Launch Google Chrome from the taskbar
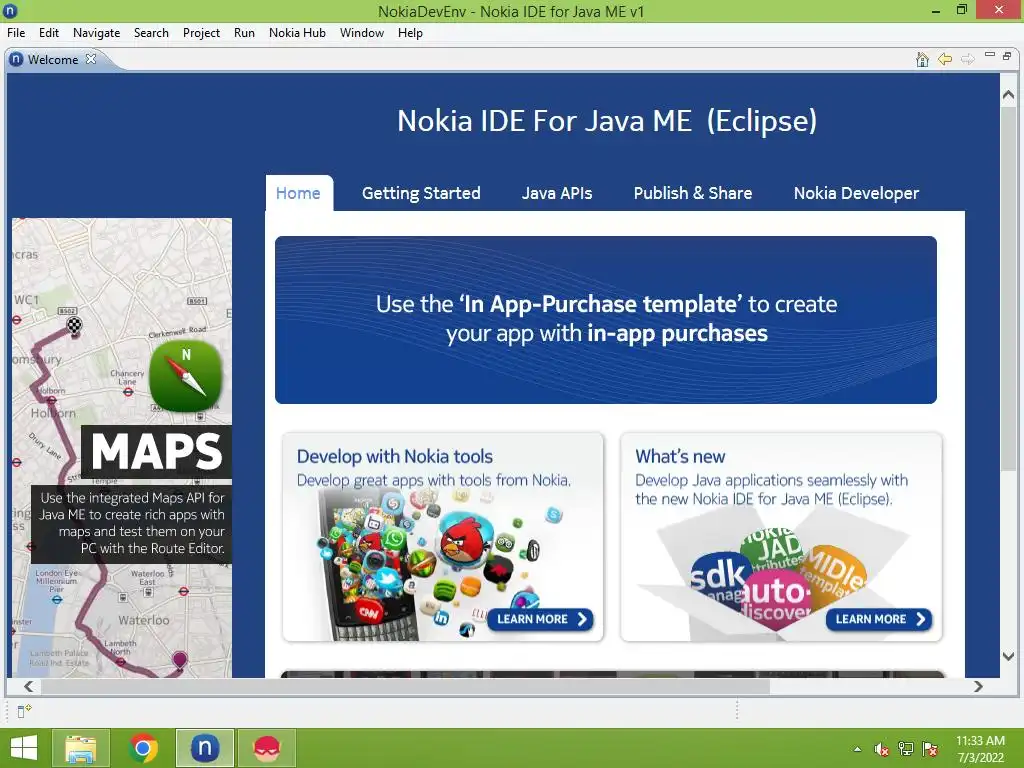This screenshot has width=1024, height=768. [143, 748]
